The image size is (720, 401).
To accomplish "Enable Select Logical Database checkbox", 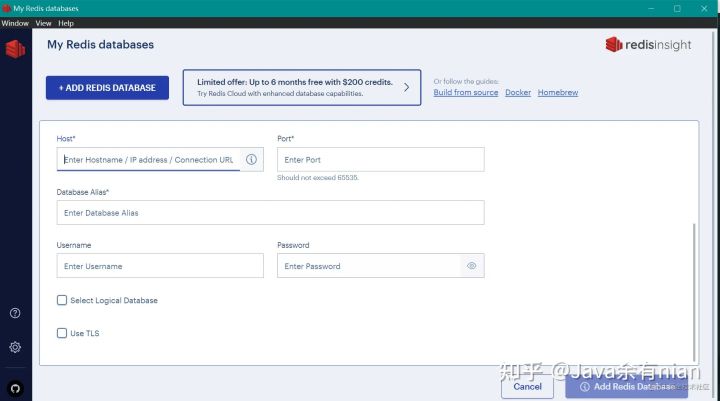I will tap(62, 300).
